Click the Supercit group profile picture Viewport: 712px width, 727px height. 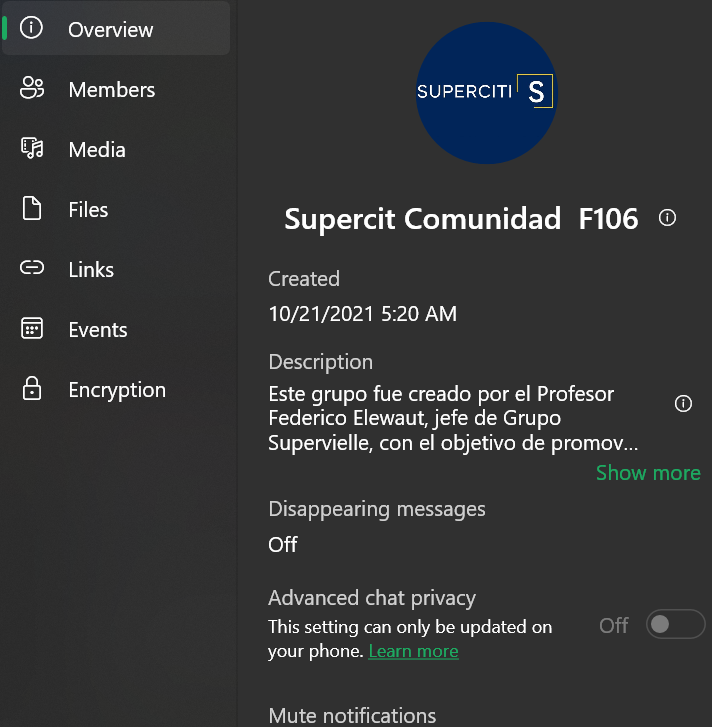pos(486,93)
